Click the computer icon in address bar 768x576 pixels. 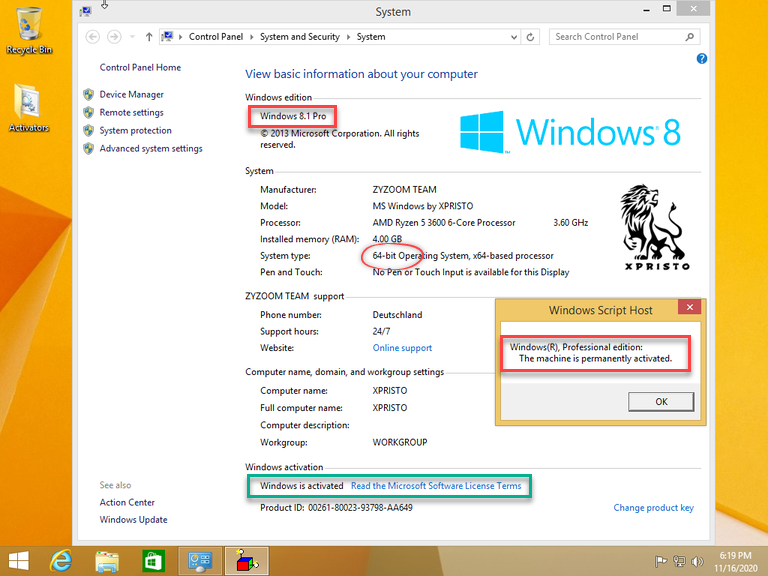(168, 37)
